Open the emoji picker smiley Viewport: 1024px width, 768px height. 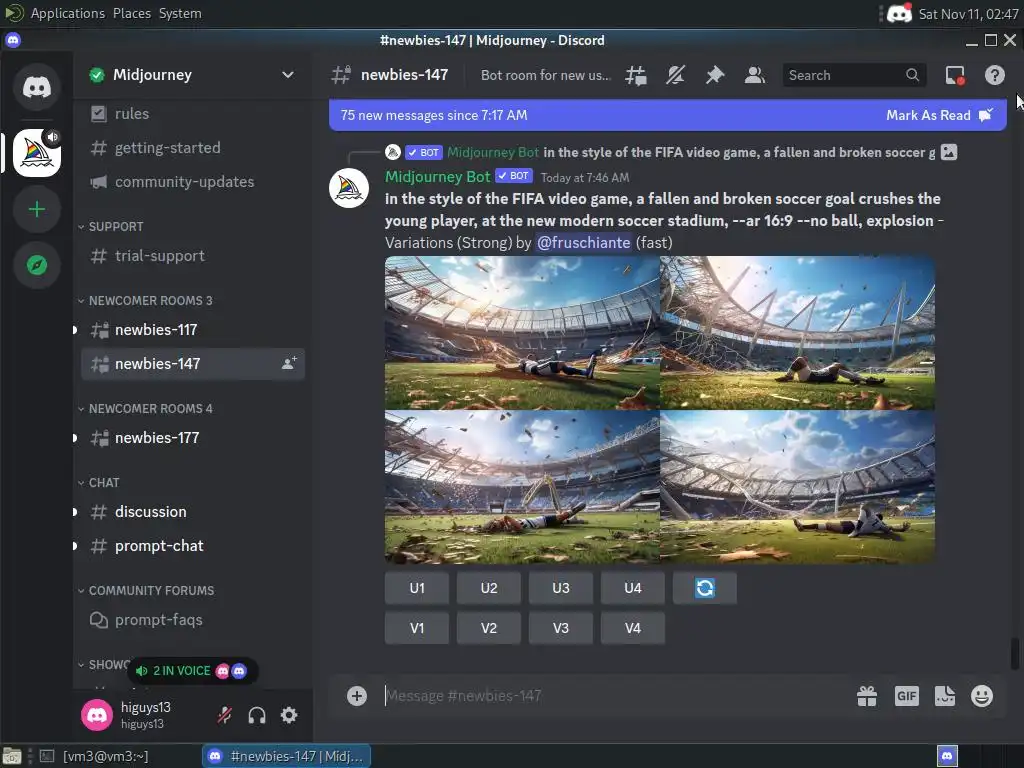[x=982, y=696]
